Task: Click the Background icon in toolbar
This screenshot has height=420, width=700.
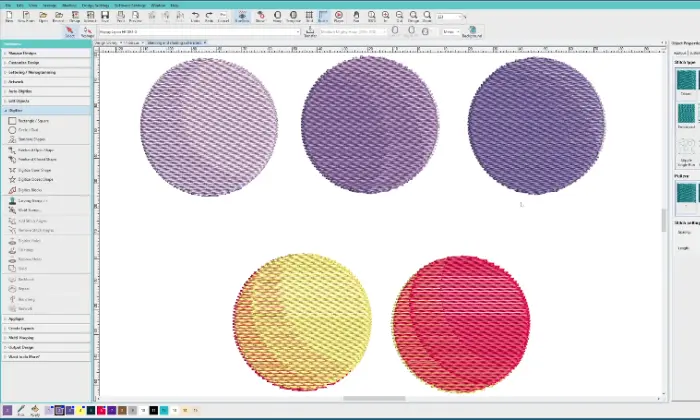Action: pyautogui.click(x=472, y=31)
